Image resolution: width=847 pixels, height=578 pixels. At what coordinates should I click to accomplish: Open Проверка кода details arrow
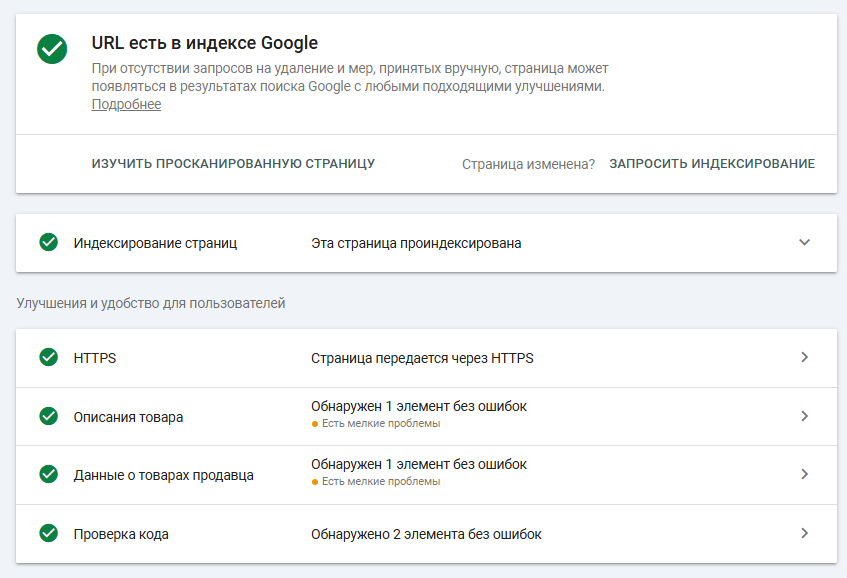804,533
